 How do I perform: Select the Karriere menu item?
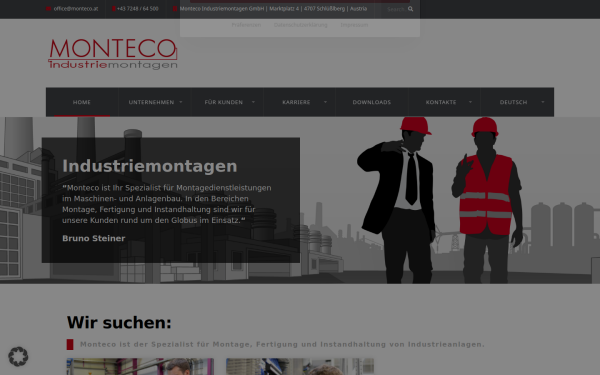click(299, 102)
